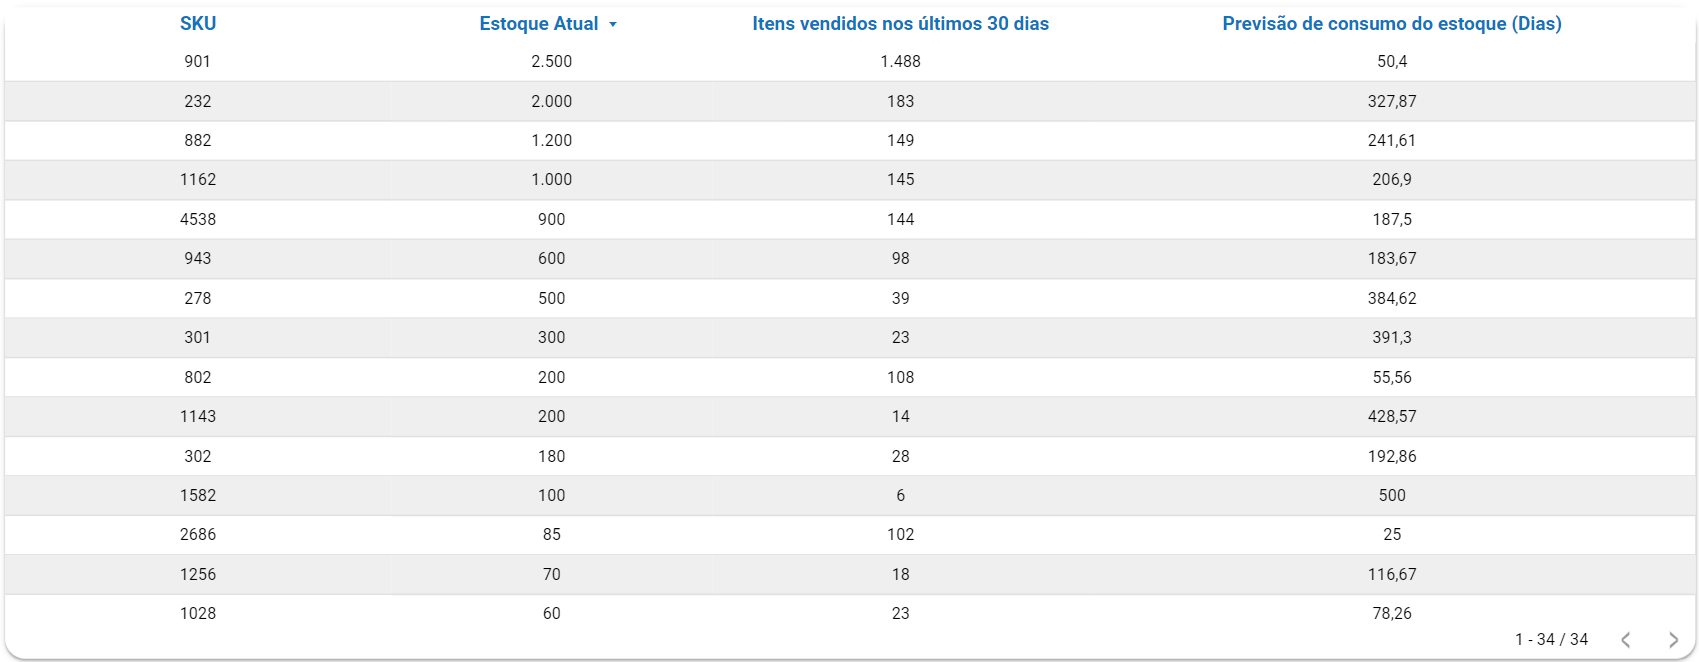The height and width of the screenshot is (662, 1699).
Task: Select stock value 1.200 for SKU 882
Action: pos(551,141)
